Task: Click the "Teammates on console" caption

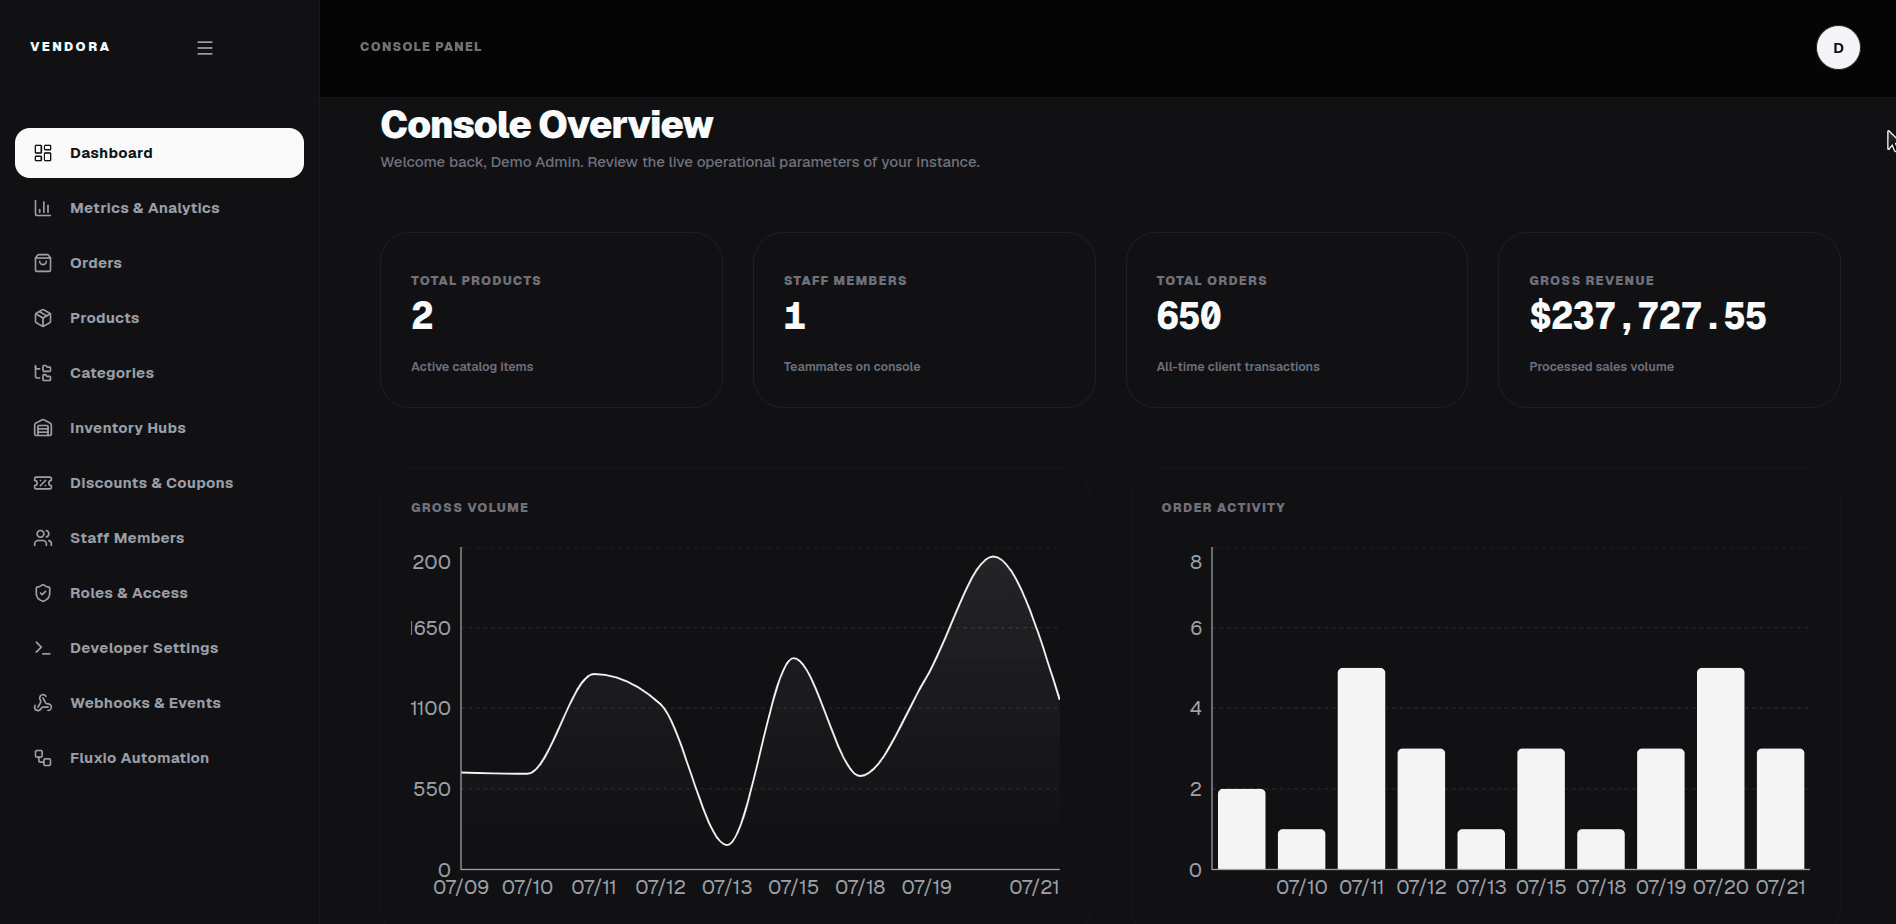Action: 852,367
